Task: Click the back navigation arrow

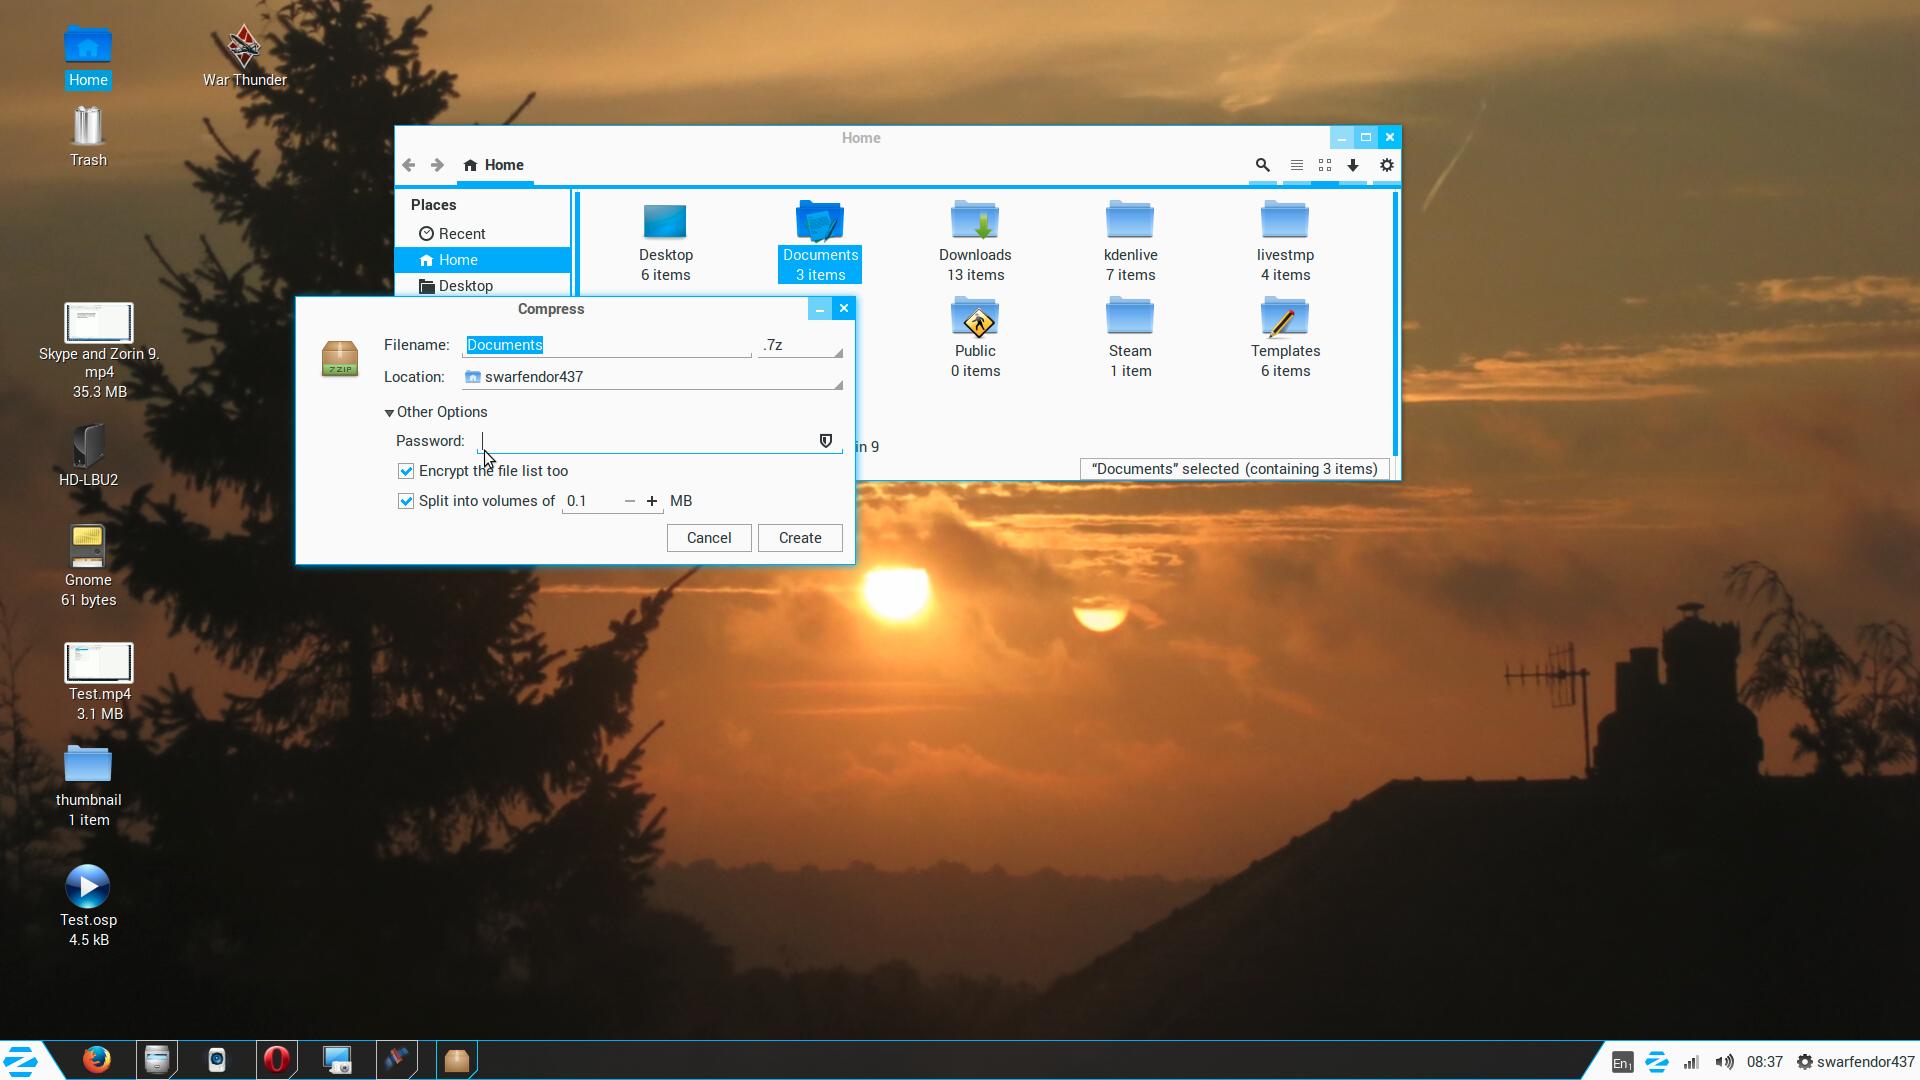Action: tap(409, 166)
